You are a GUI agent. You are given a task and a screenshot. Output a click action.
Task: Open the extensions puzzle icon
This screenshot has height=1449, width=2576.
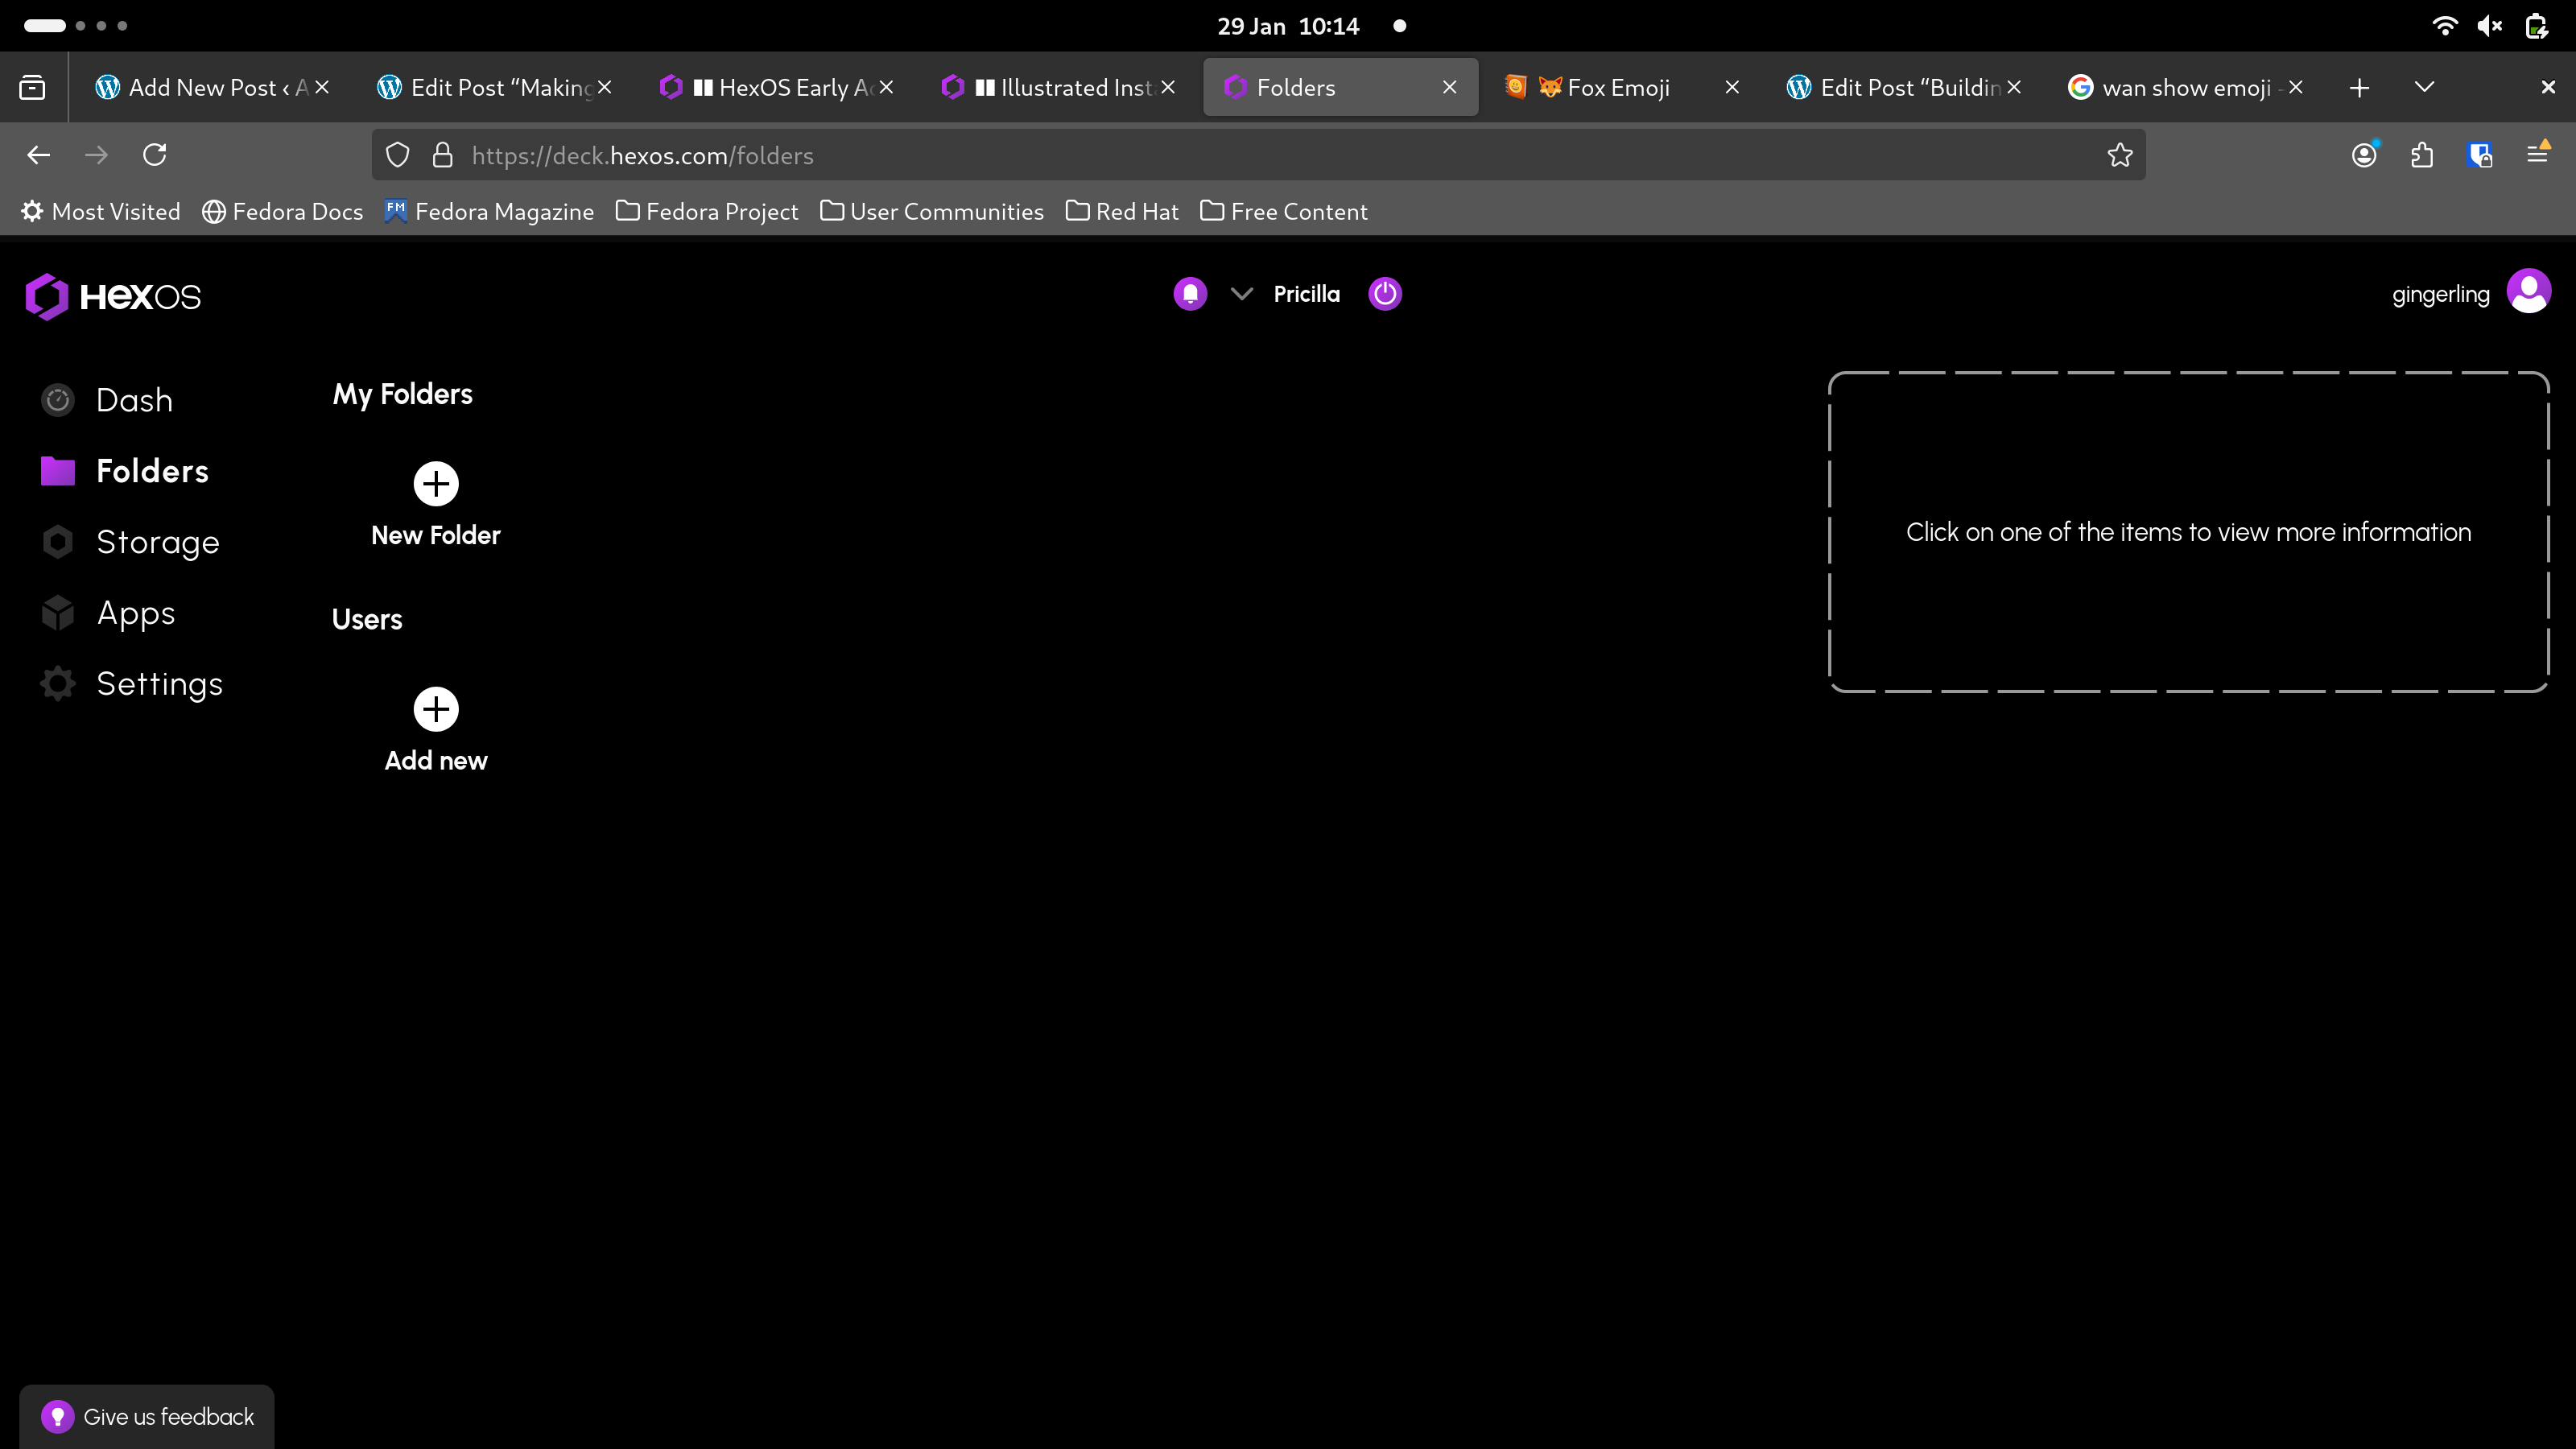2422,155
